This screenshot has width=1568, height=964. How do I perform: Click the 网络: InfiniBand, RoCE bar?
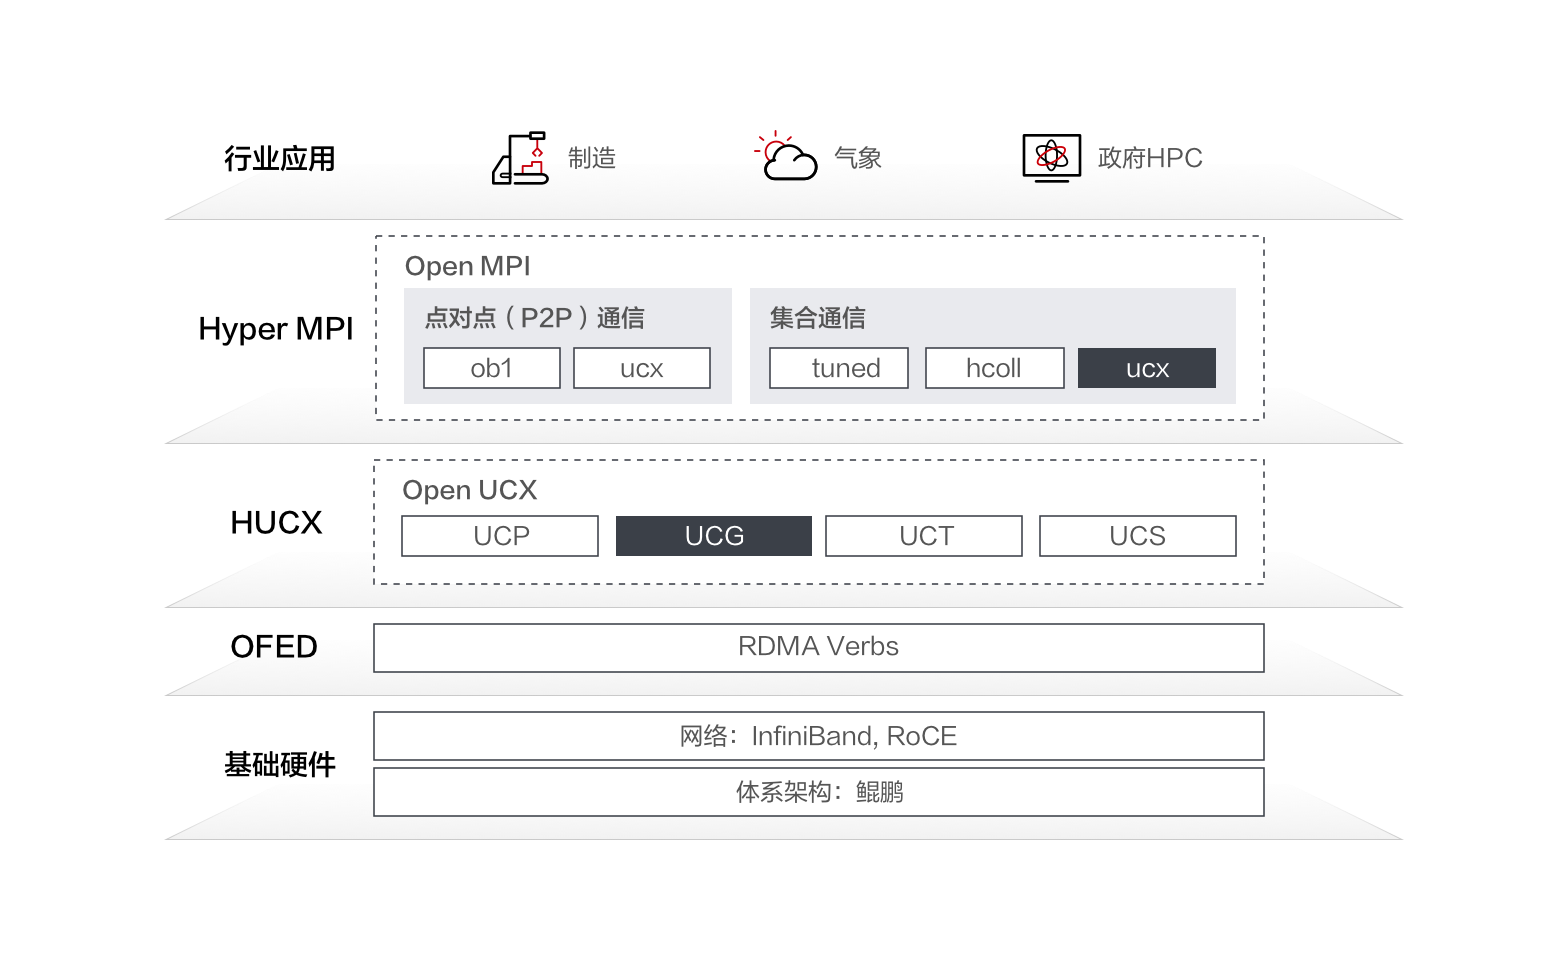coord(819,736)
